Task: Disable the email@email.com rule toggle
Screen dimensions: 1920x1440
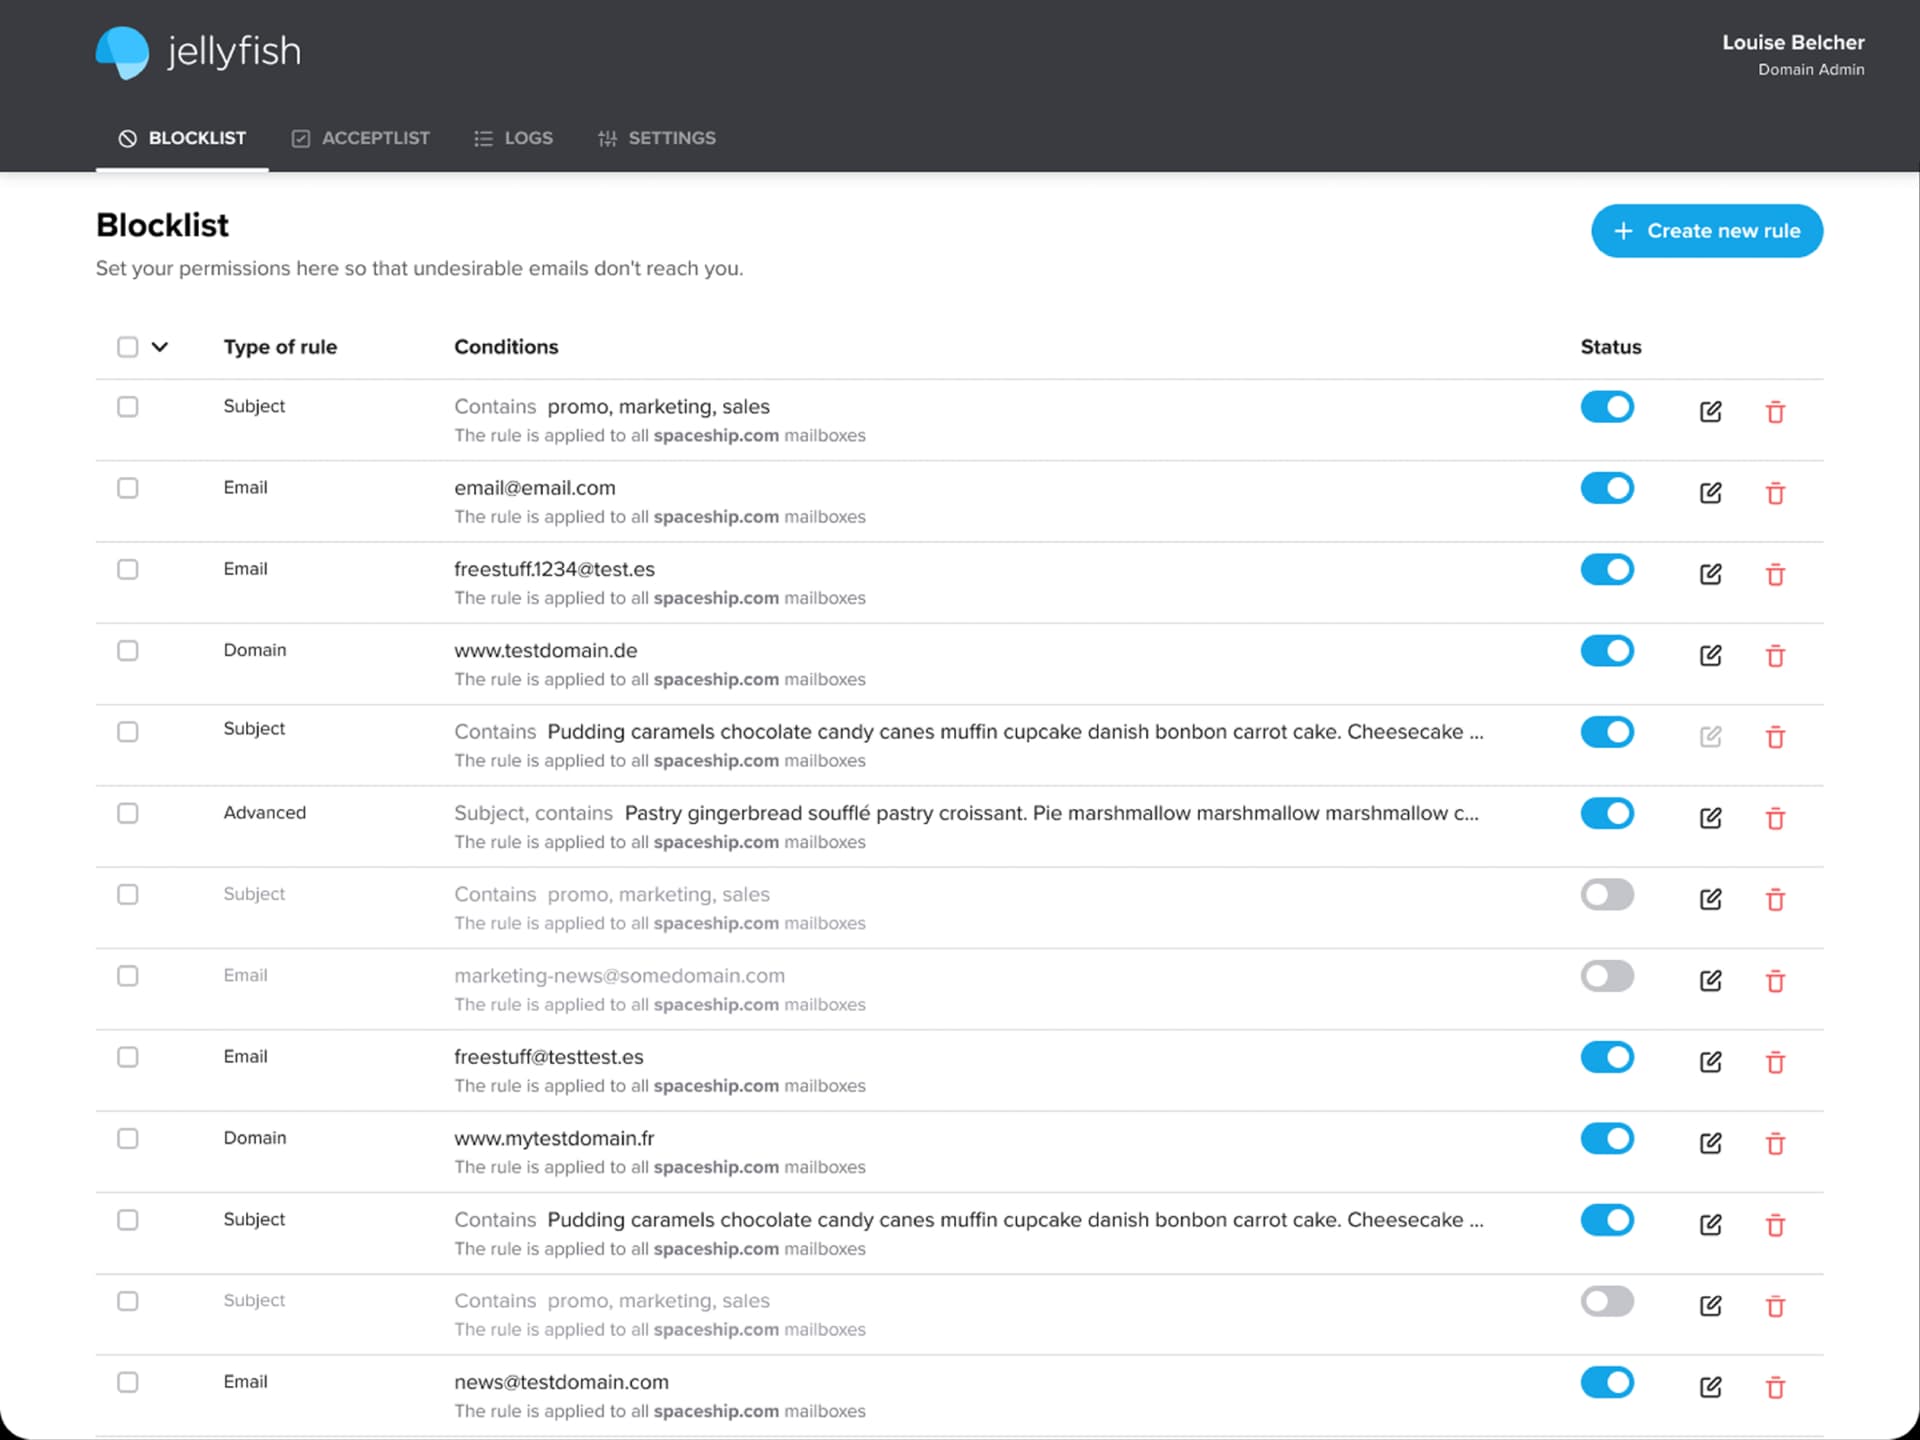Action: 1607,488
